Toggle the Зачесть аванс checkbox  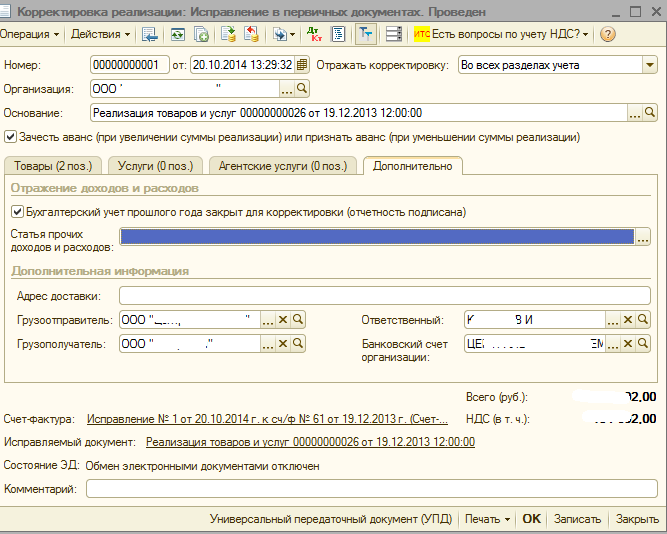point(10,136)
